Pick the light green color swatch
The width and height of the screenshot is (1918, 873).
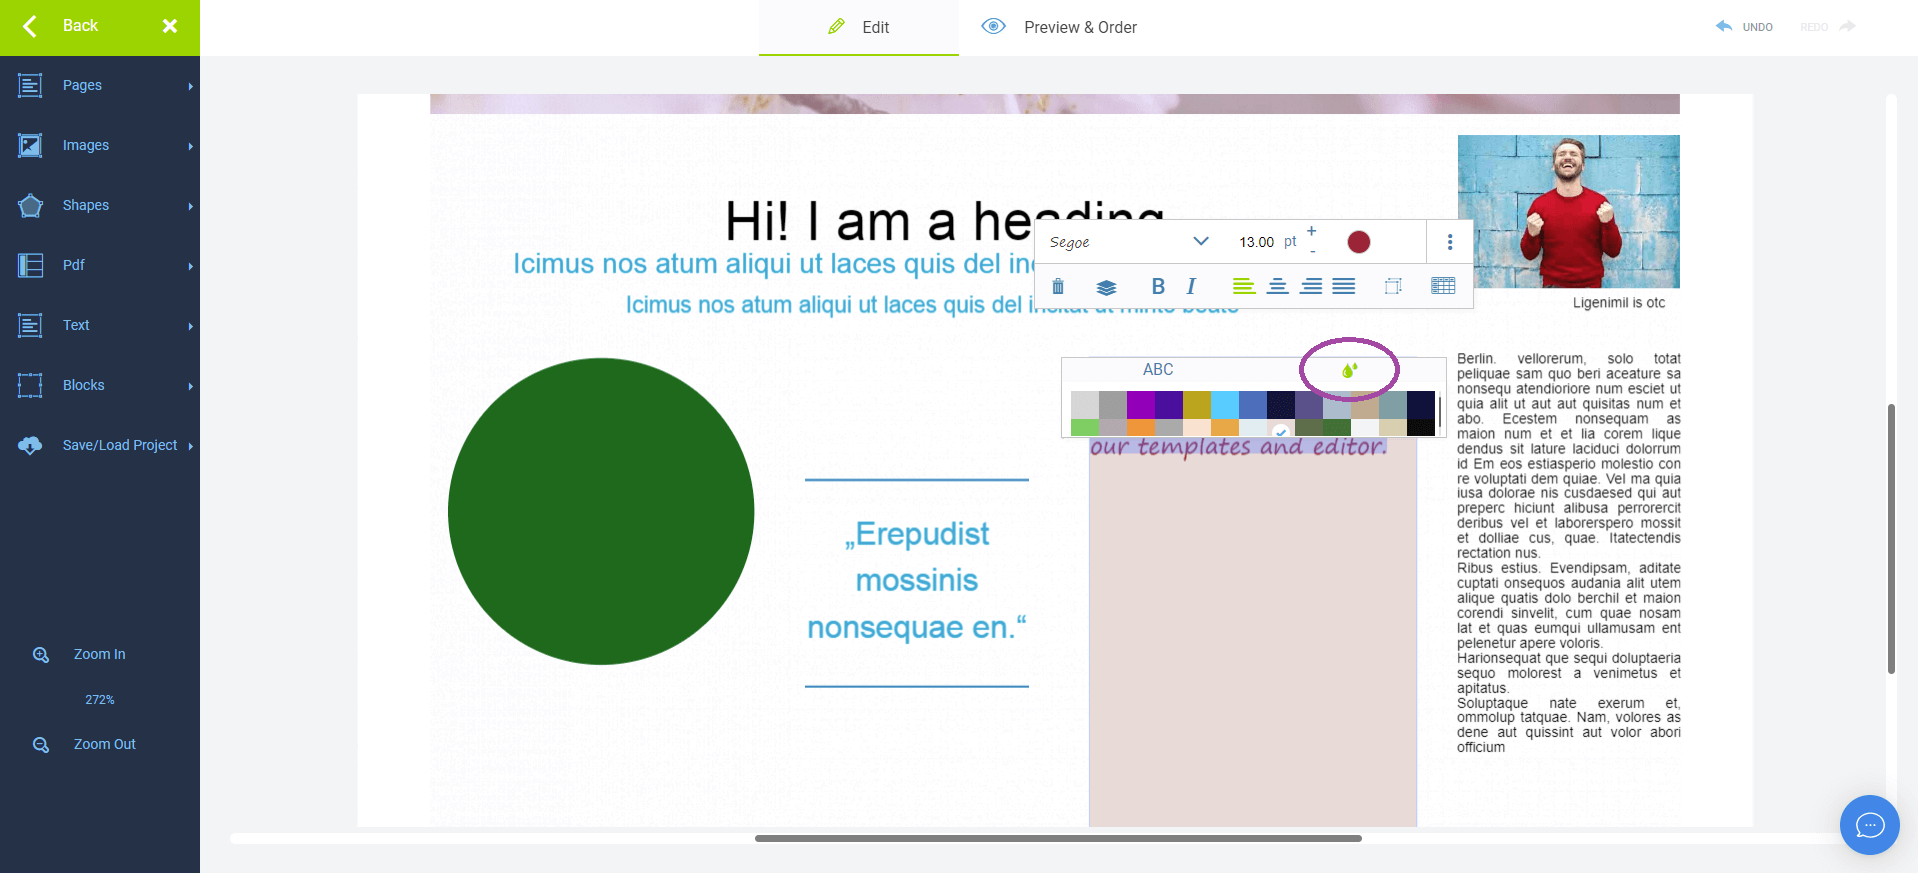pyautogui.click(x=1085, y=428)
